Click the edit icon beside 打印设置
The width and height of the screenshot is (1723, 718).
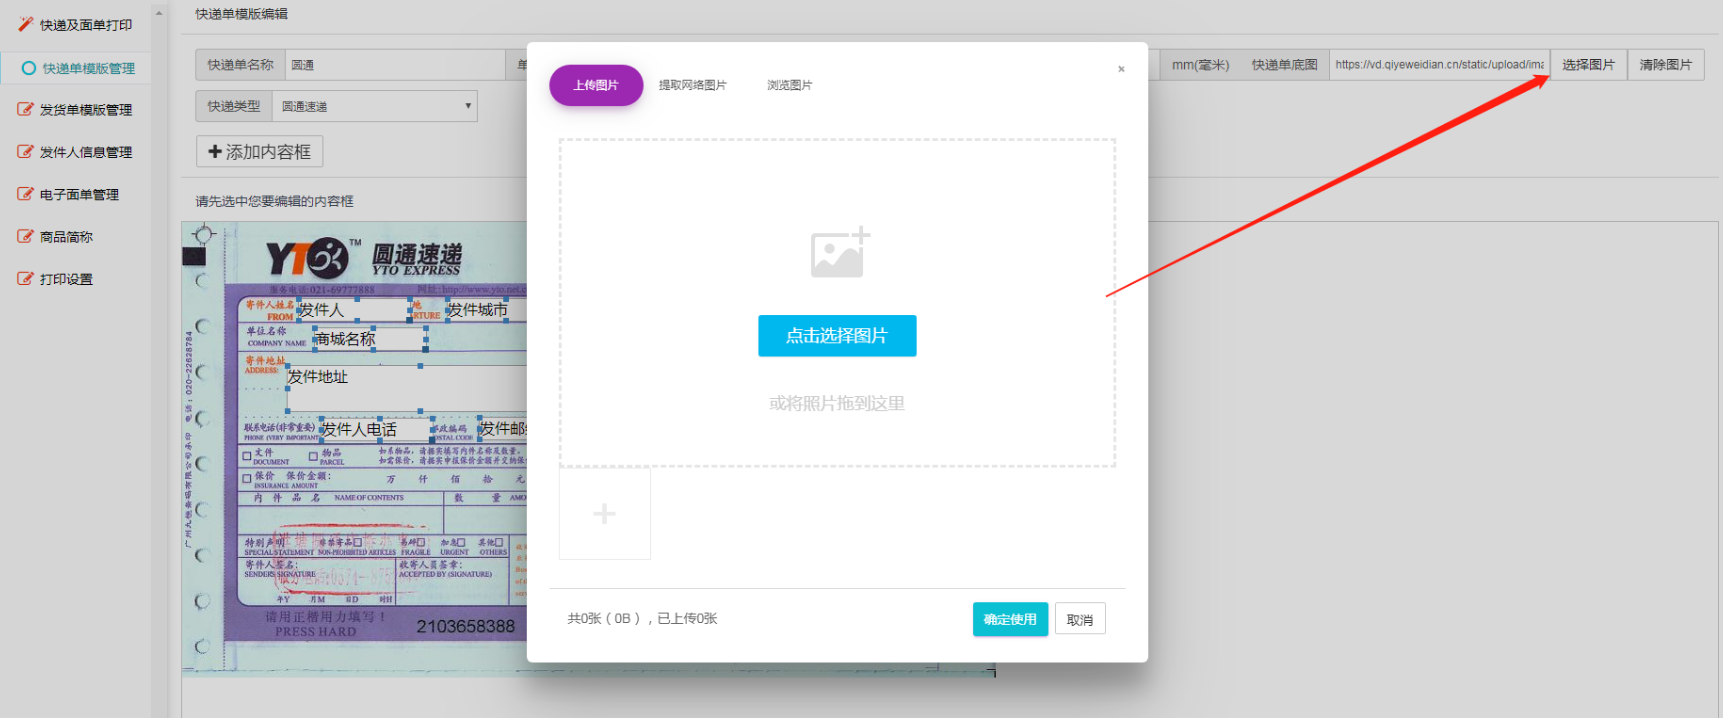pos(26,278)
